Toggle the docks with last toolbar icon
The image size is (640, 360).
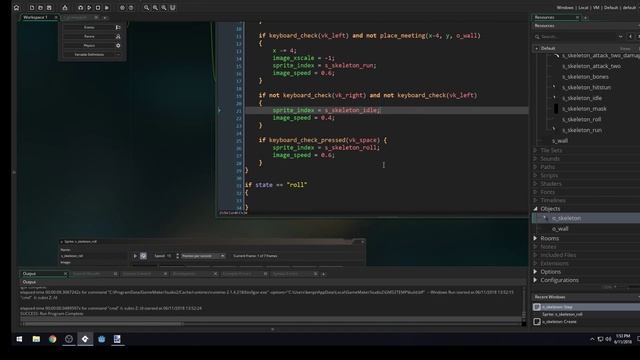pos(173,8)
